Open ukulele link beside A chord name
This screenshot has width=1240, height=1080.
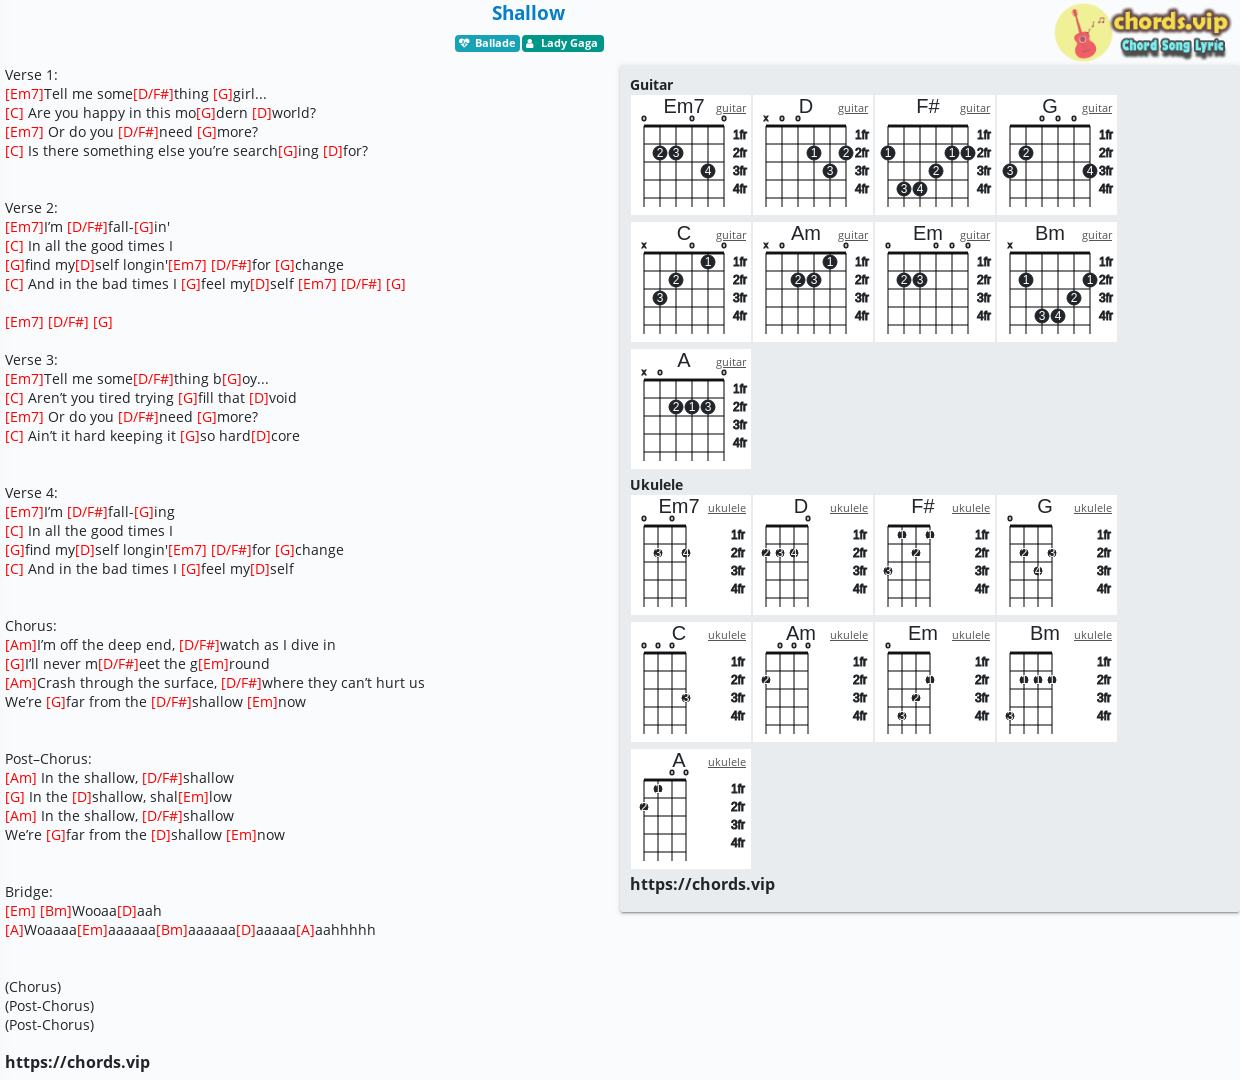coord(727,762)
